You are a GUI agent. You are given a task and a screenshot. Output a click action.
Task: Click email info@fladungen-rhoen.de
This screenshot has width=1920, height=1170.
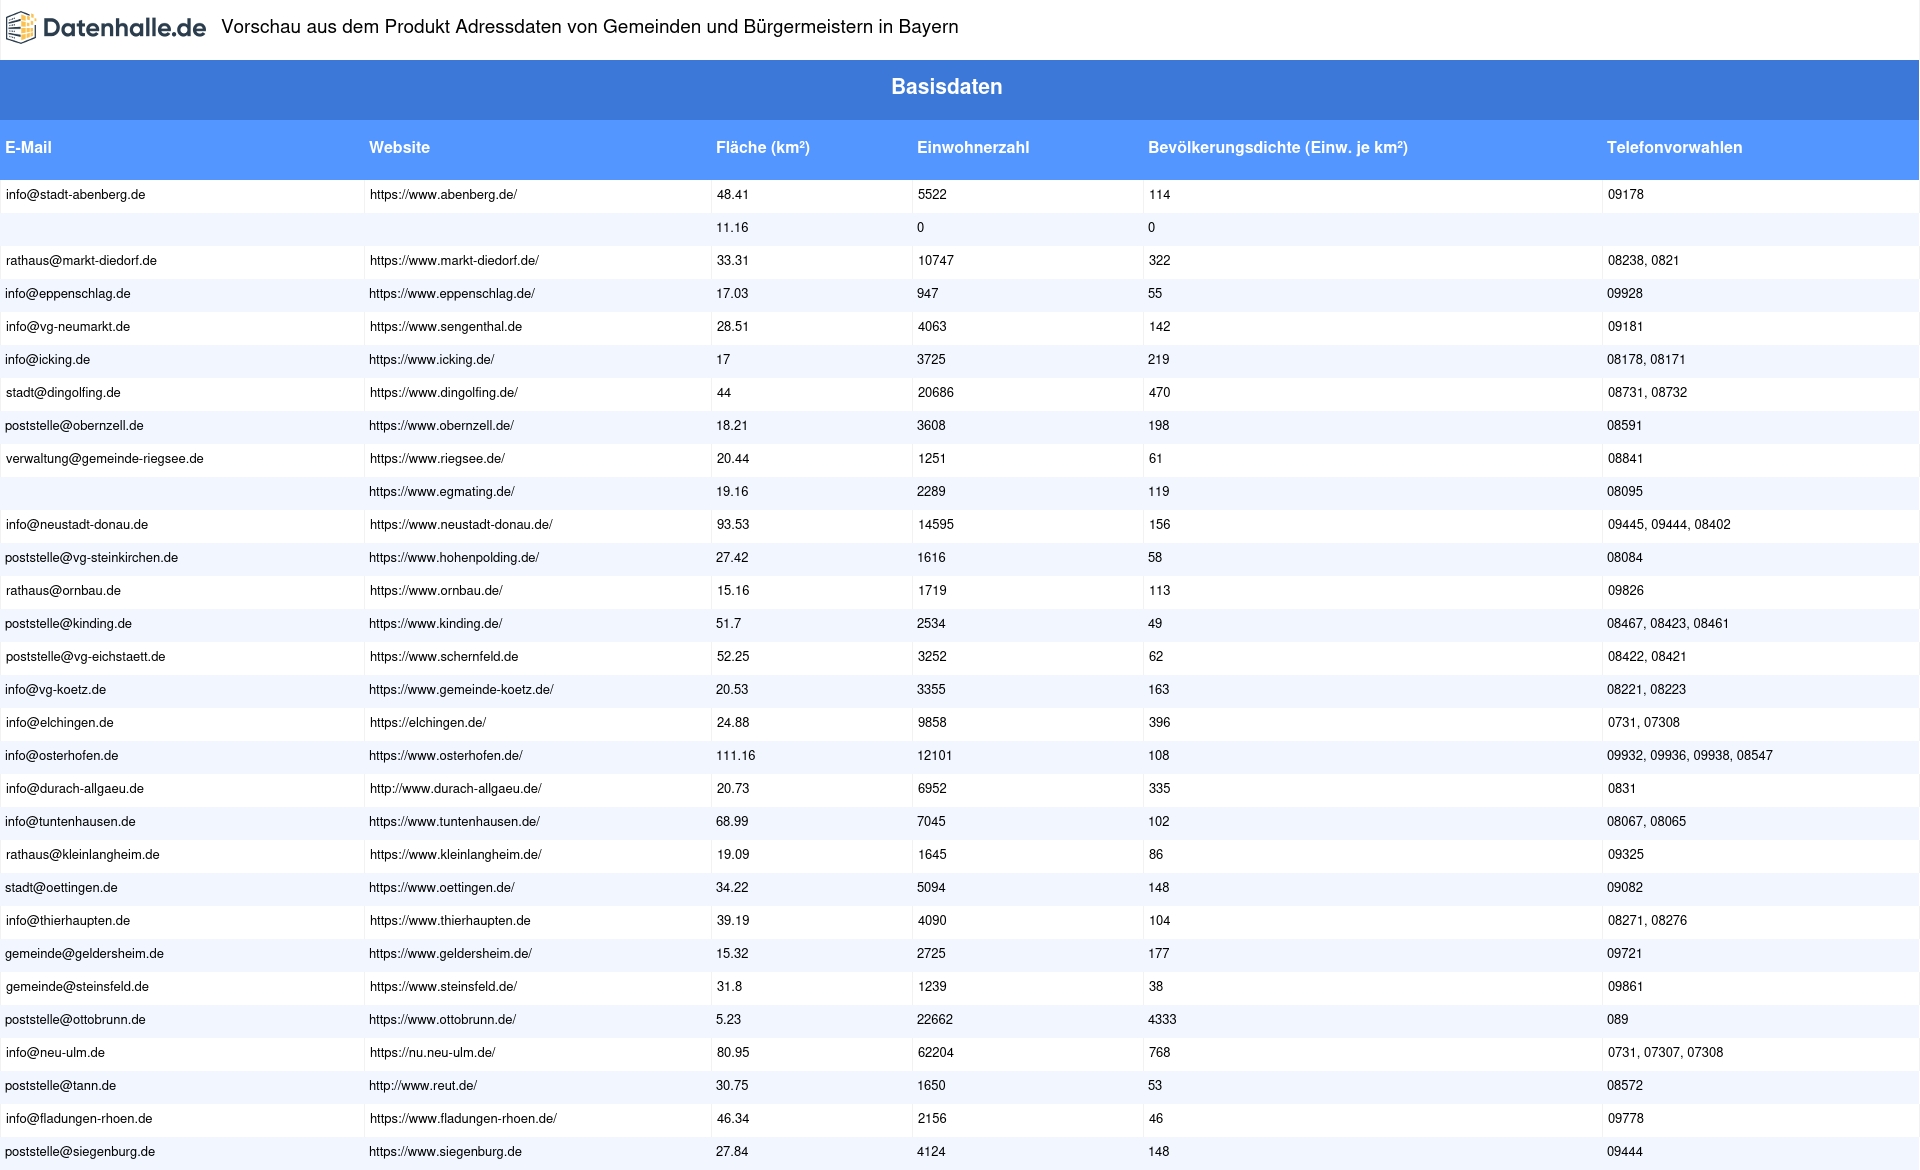coord(80,1119)
